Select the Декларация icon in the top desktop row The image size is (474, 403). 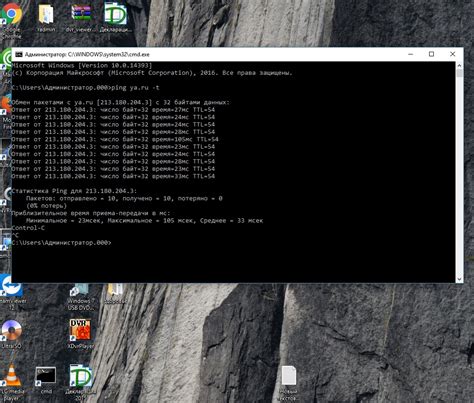(115, 14)
